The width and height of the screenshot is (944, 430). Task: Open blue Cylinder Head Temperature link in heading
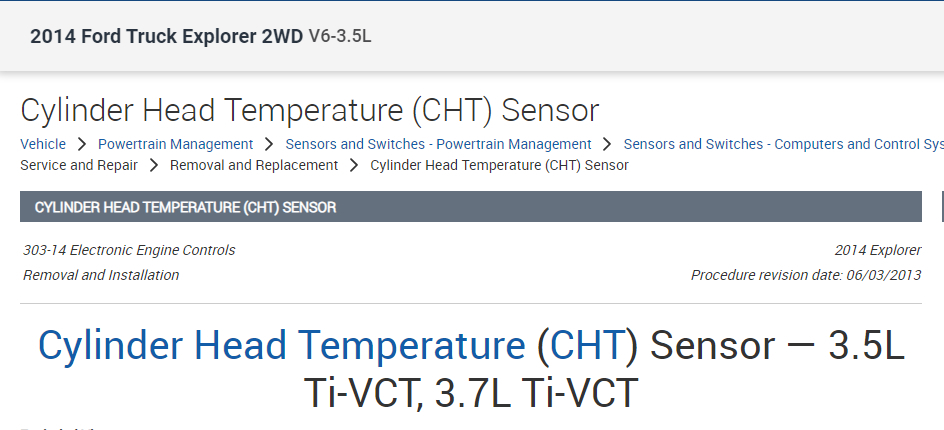pos(281,346)
